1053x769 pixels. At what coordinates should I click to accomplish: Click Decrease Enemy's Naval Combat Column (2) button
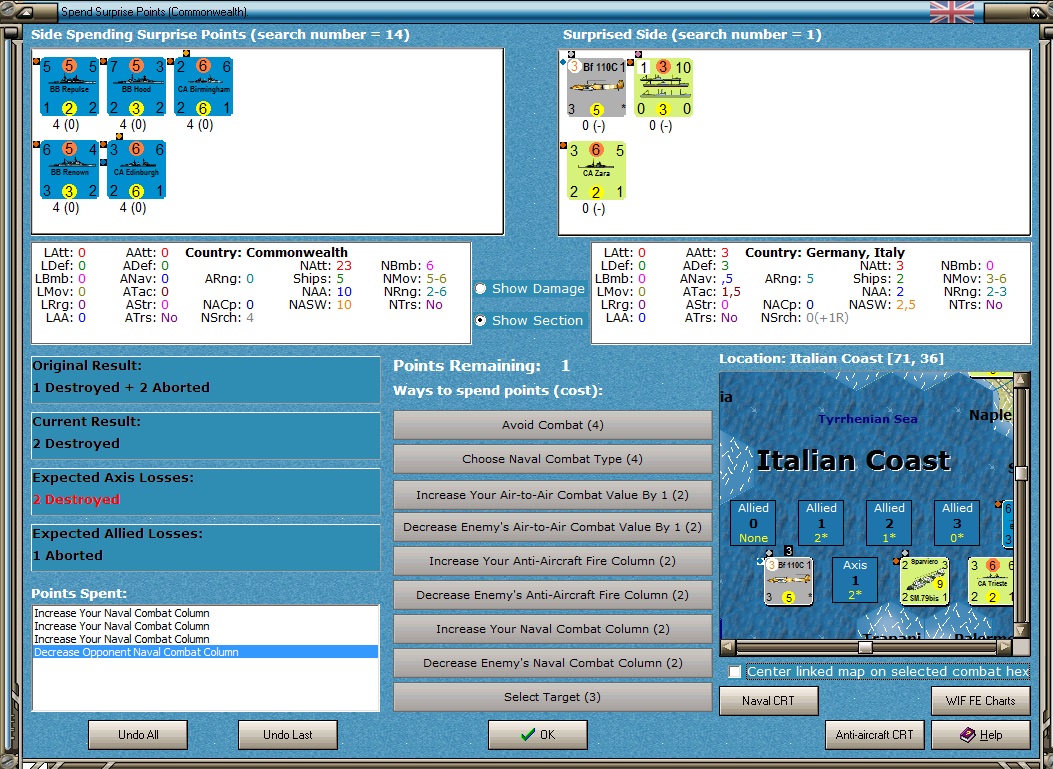(x=553, y=663)
